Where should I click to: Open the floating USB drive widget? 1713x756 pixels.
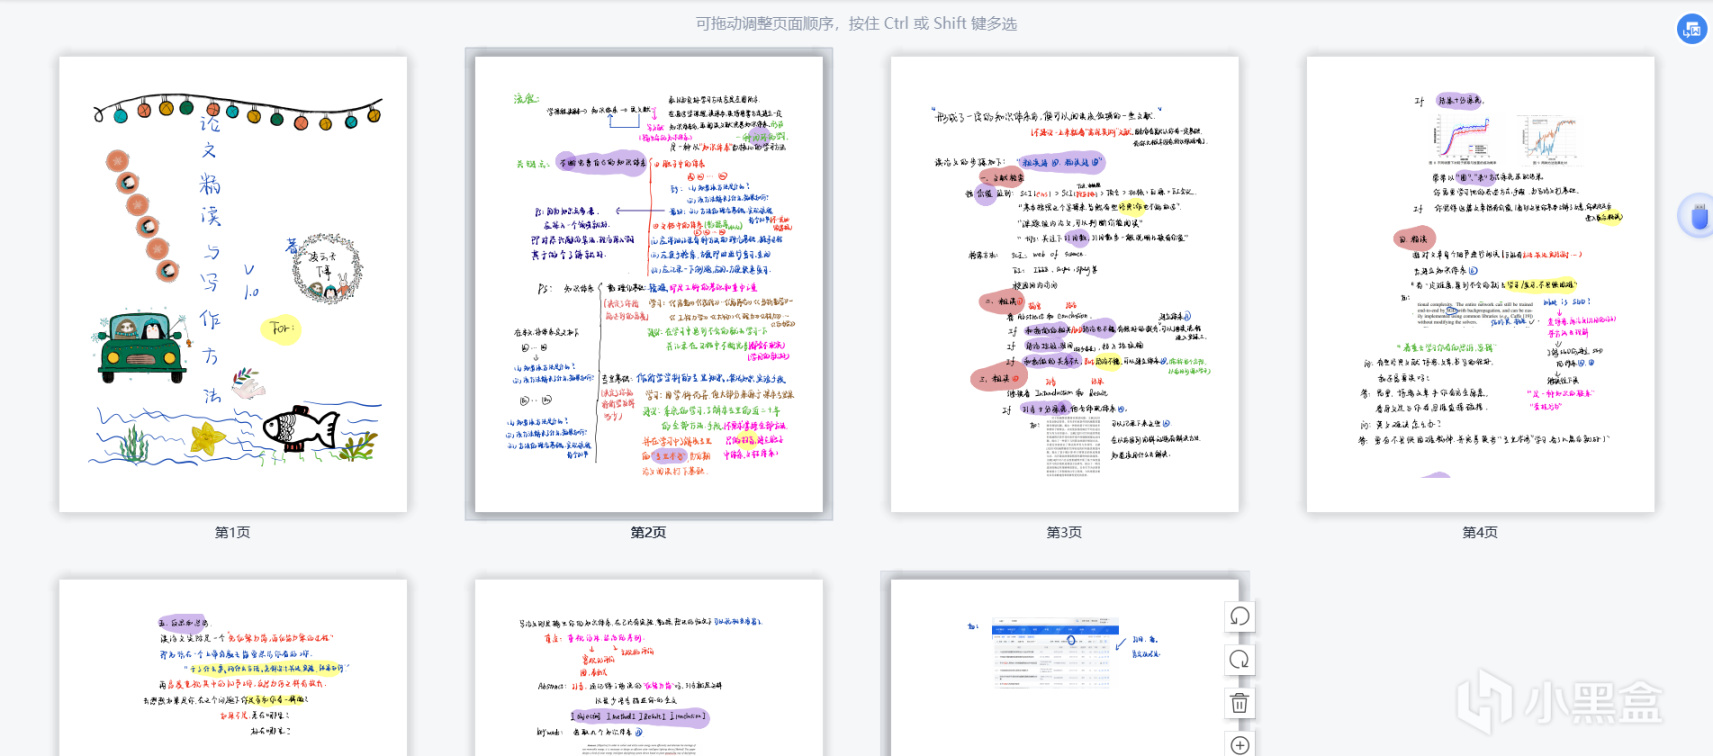tap(1698, 216)
